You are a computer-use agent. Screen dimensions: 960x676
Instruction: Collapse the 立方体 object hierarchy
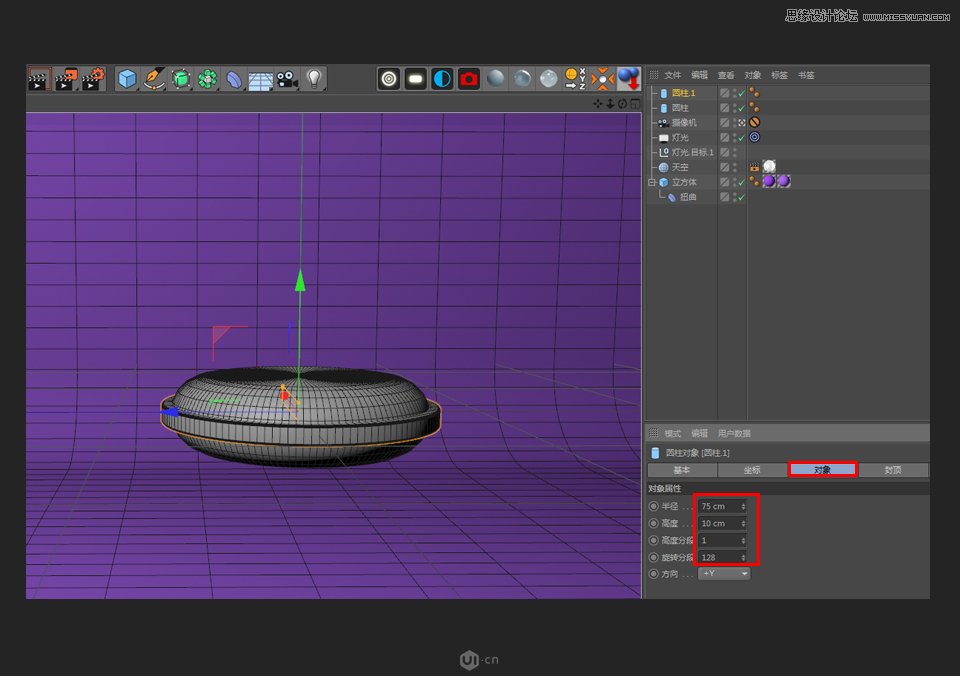(651, 181)
